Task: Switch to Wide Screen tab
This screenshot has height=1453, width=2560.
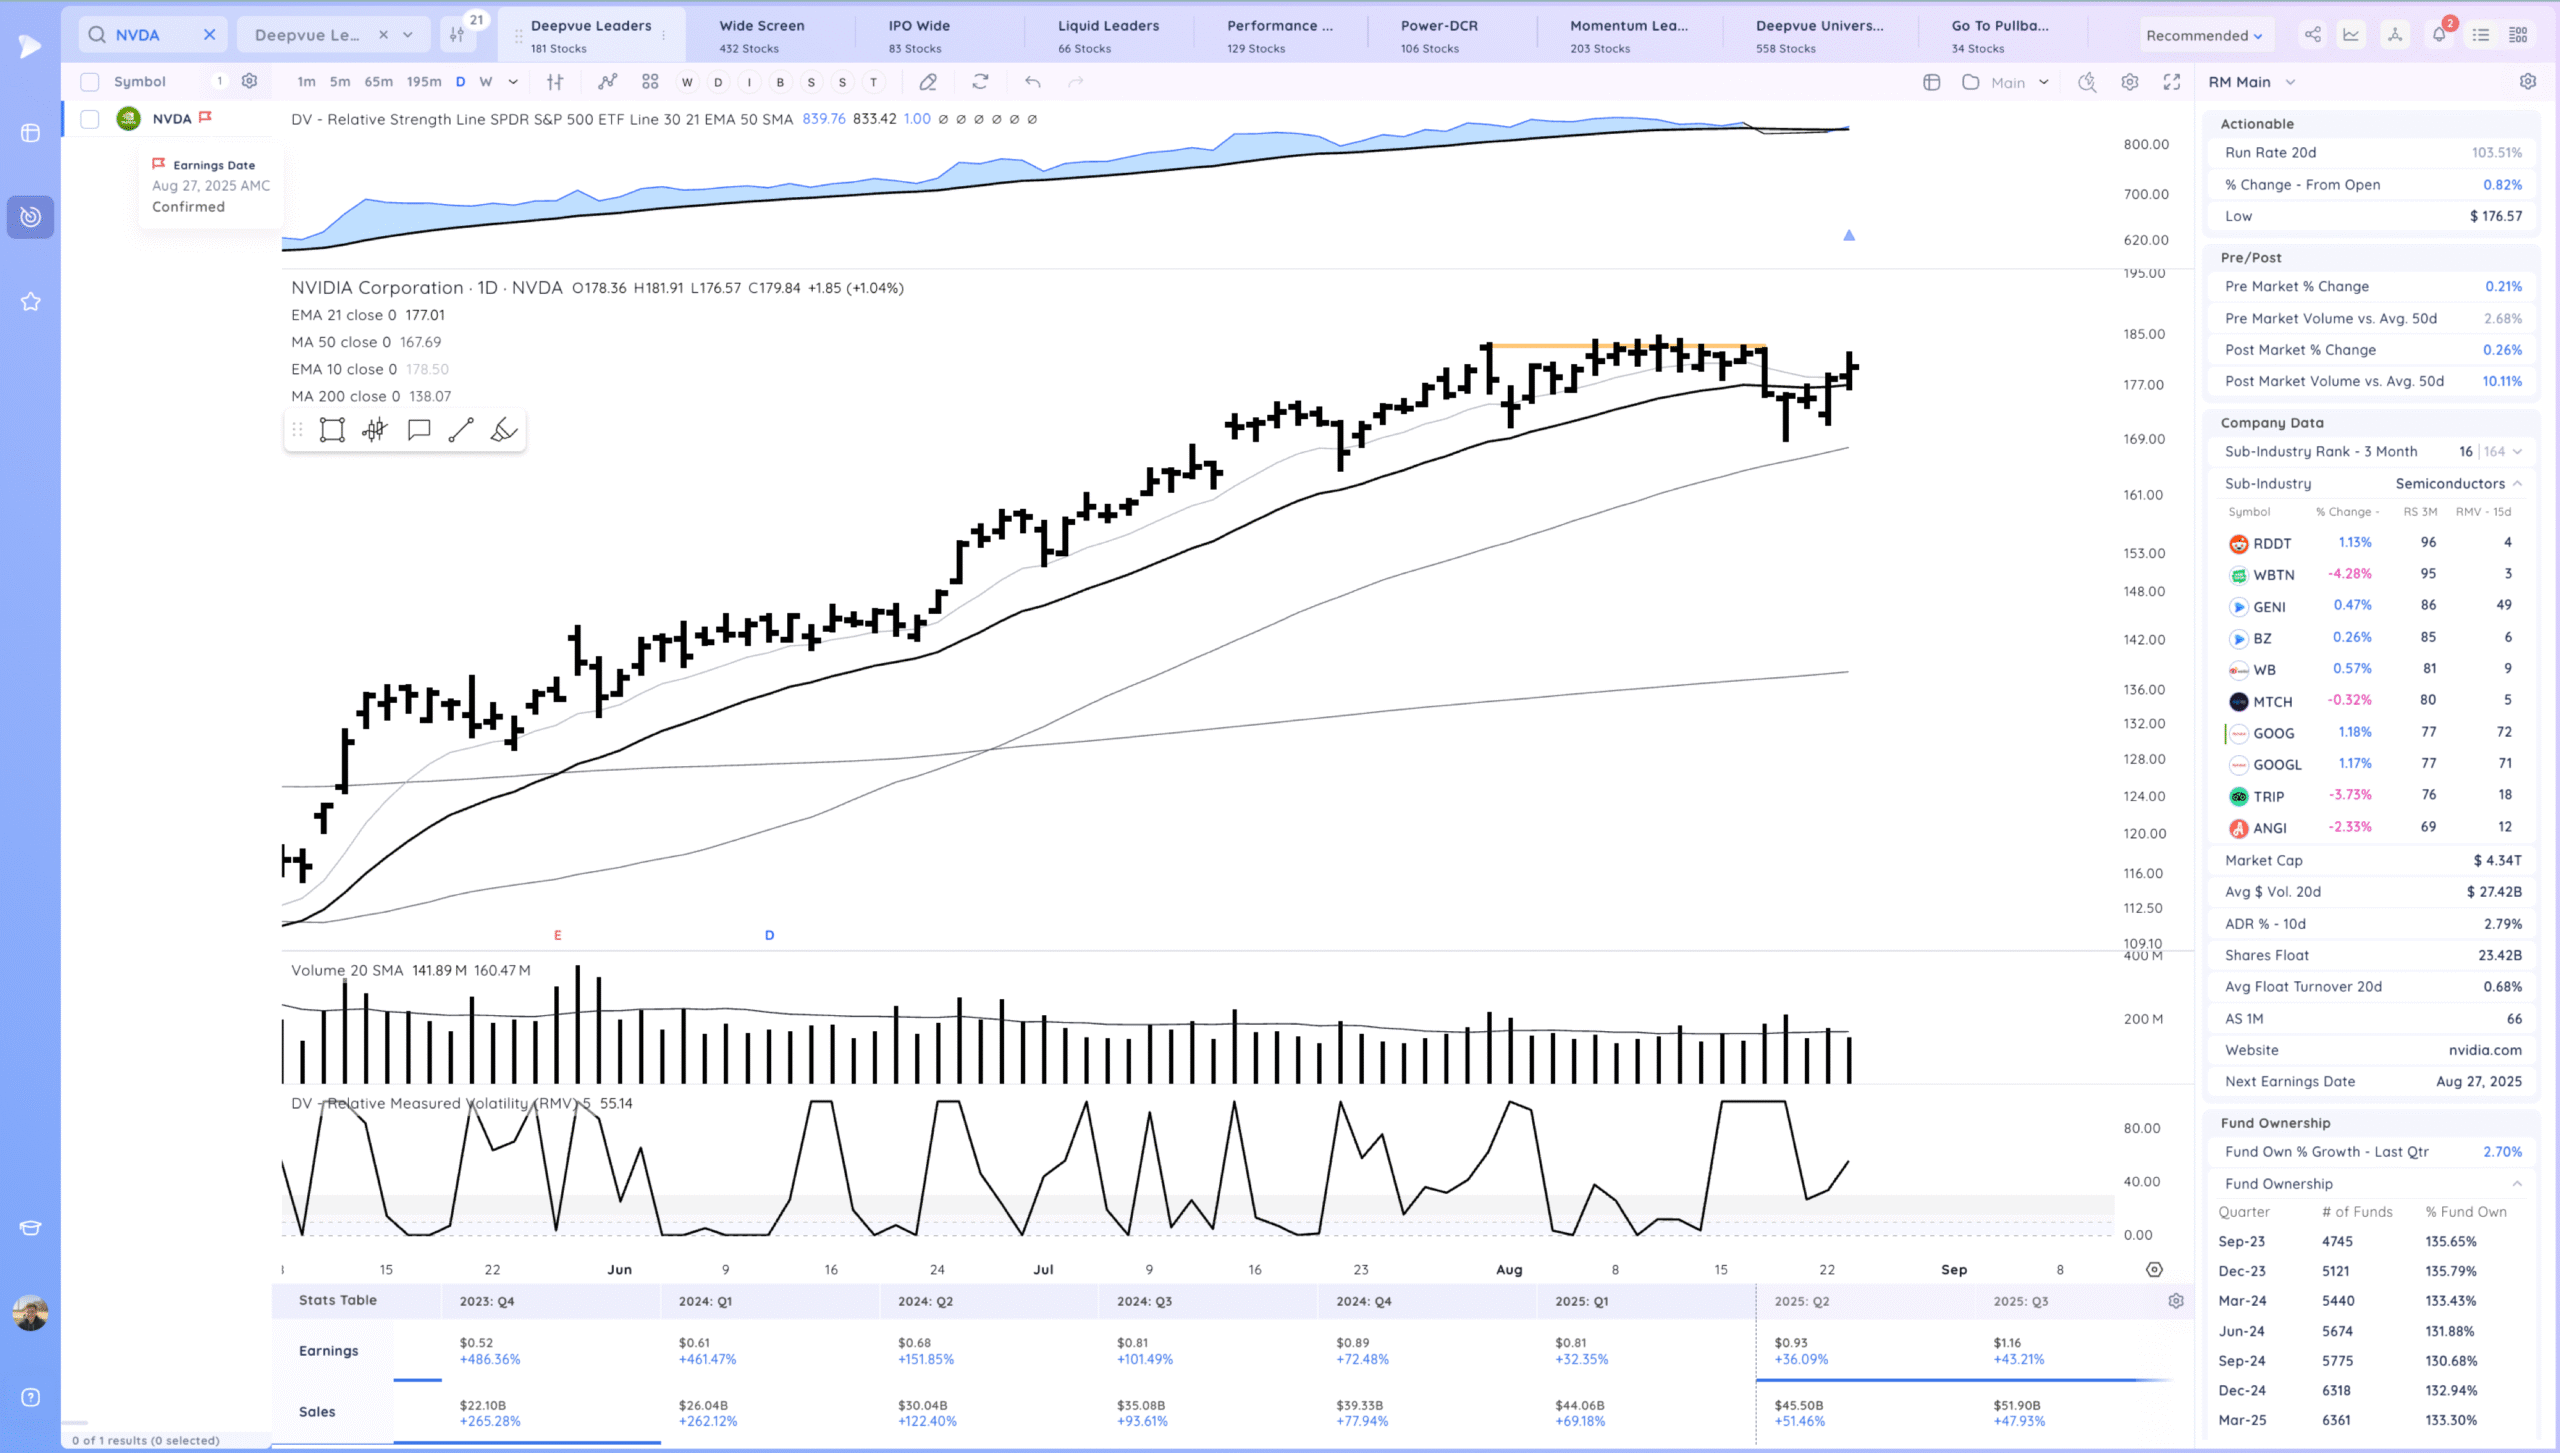Action: [762, 35]
